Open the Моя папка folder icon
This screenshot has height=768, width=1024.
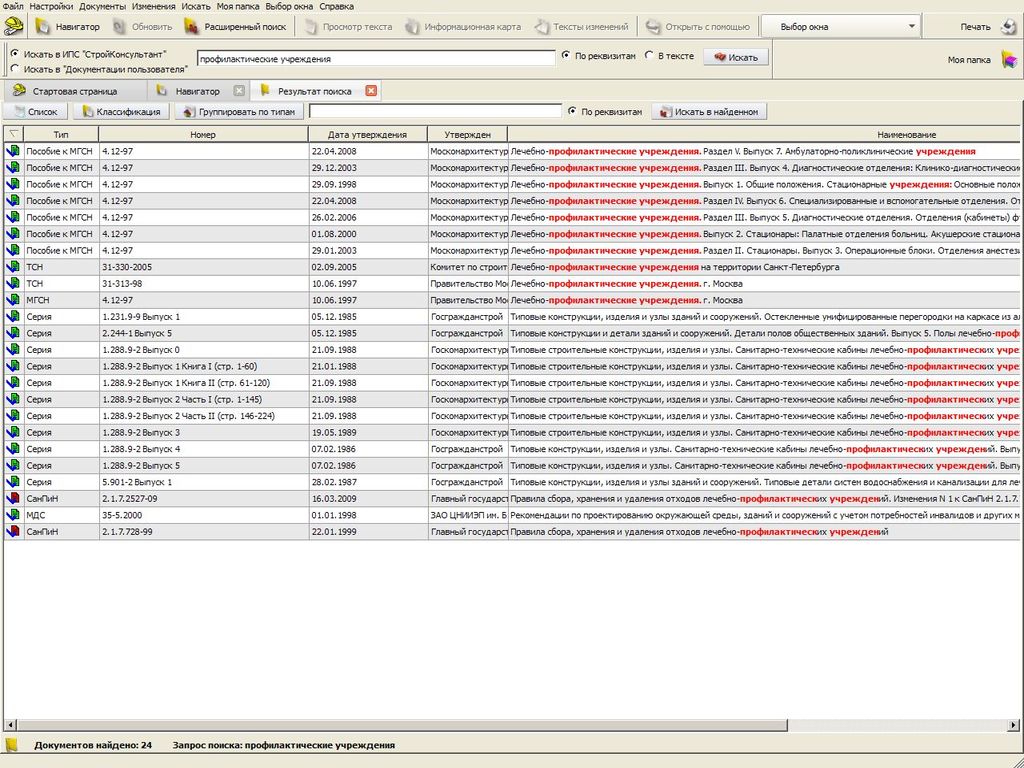(1010, 60)
